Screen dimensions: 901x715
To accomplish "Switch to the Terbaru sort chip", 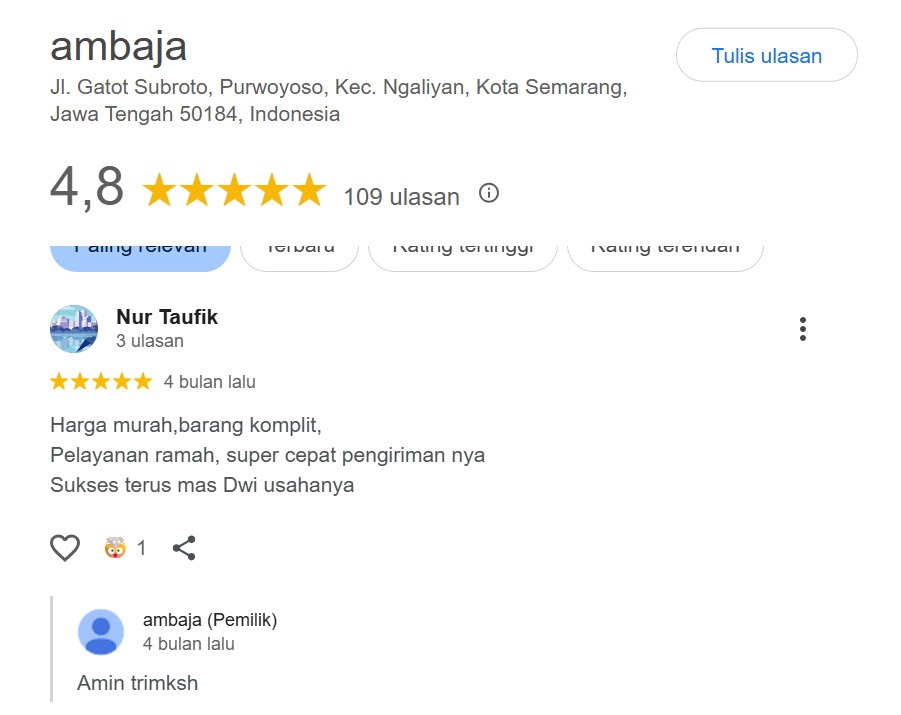I will [299, 252].
